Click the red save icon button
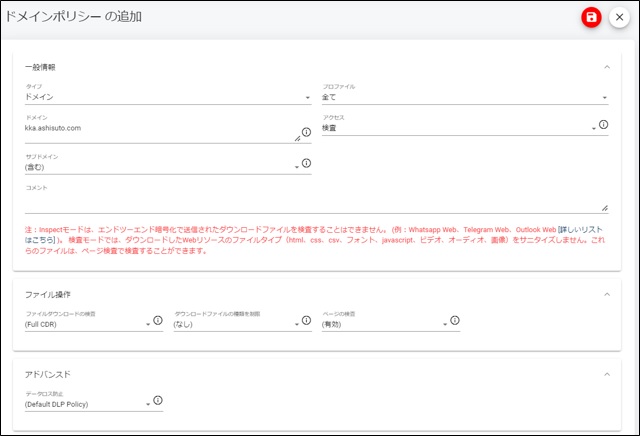Screen dimensions: 640x436 pyautogui.click(x=592, y=18)
